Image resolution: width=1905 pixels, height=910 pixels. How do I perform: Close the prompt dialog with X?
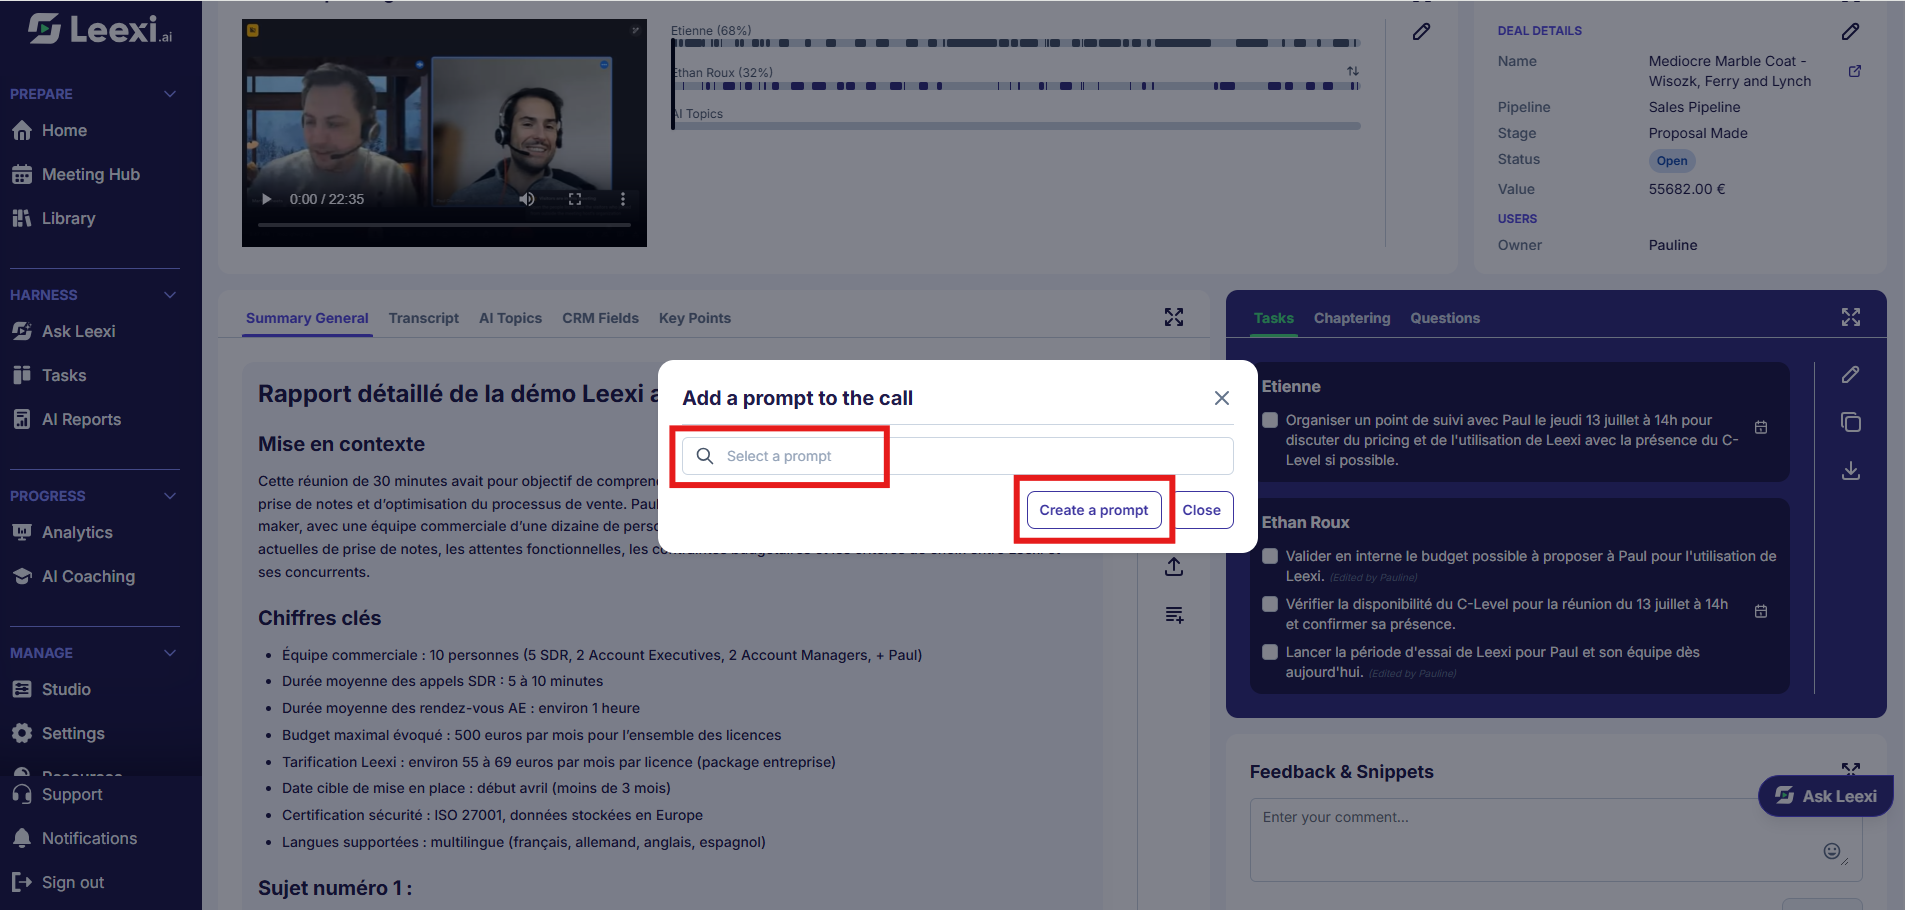click(x=1222, y=398)
